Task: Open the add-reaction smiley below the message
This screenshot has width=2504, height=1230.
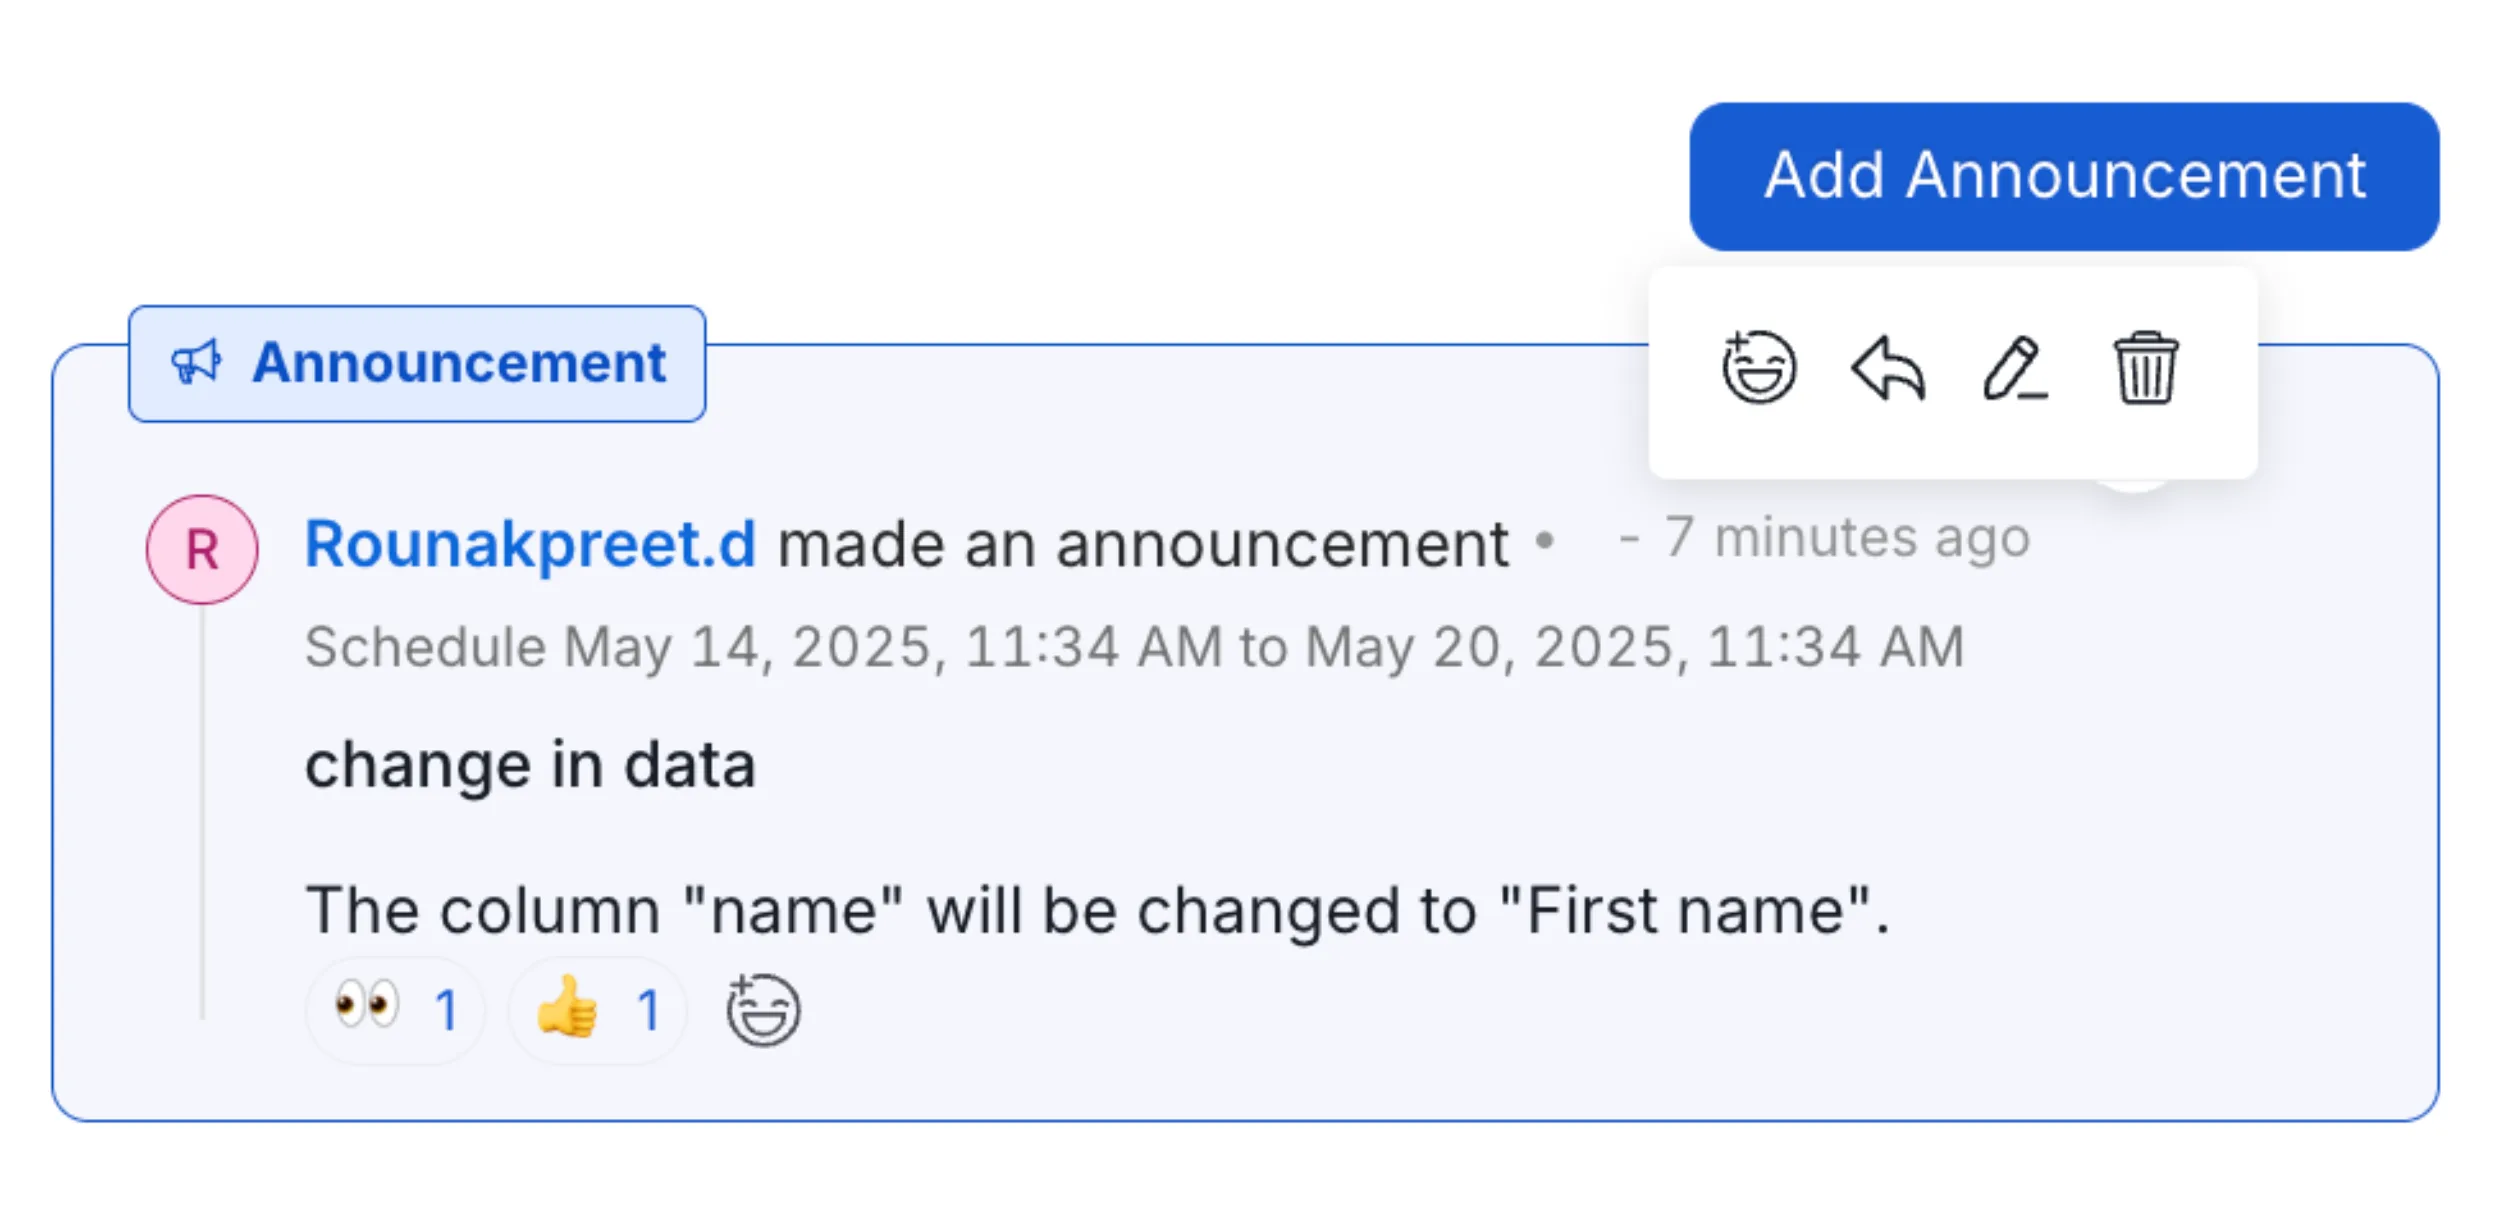Action: [x=763, y=1009]
